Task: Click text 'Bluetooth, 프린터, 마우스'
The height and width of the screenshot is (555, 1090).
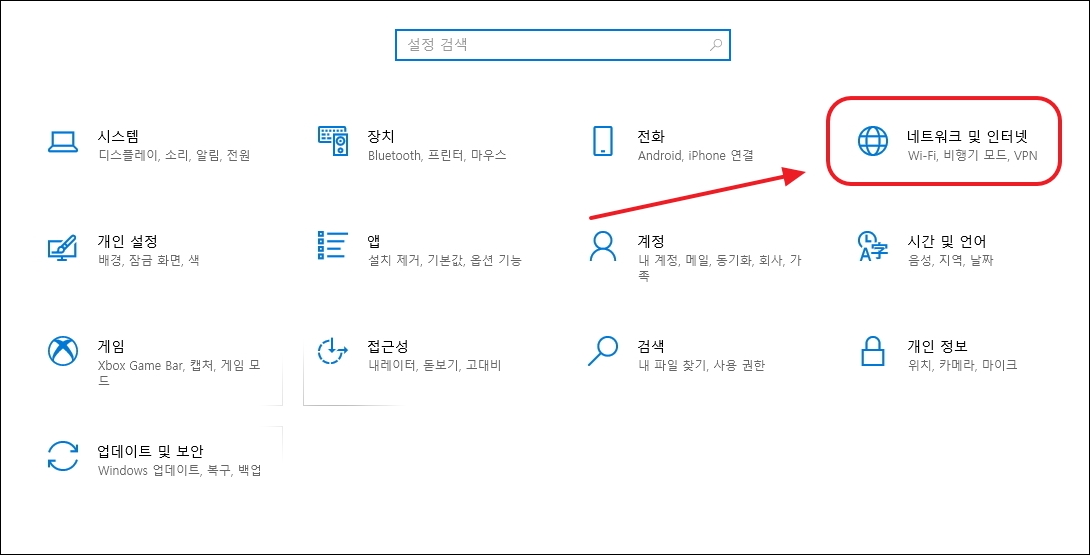Action: tap(437, 155)
